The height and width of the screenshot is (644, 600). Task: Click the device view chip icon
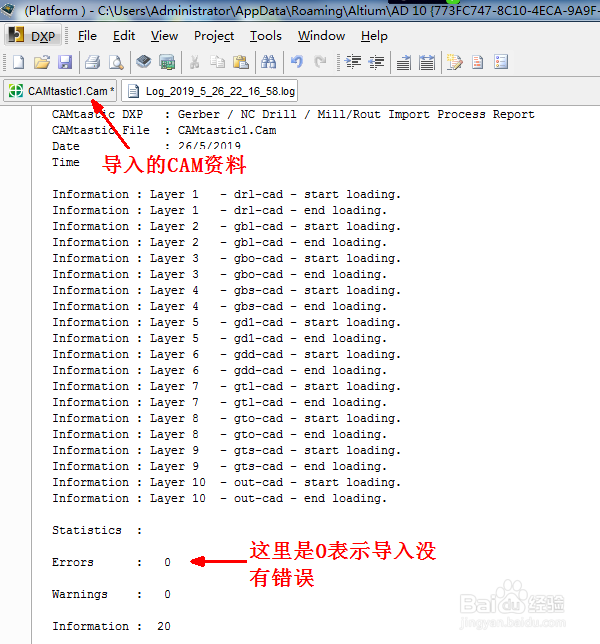[144, 62]
